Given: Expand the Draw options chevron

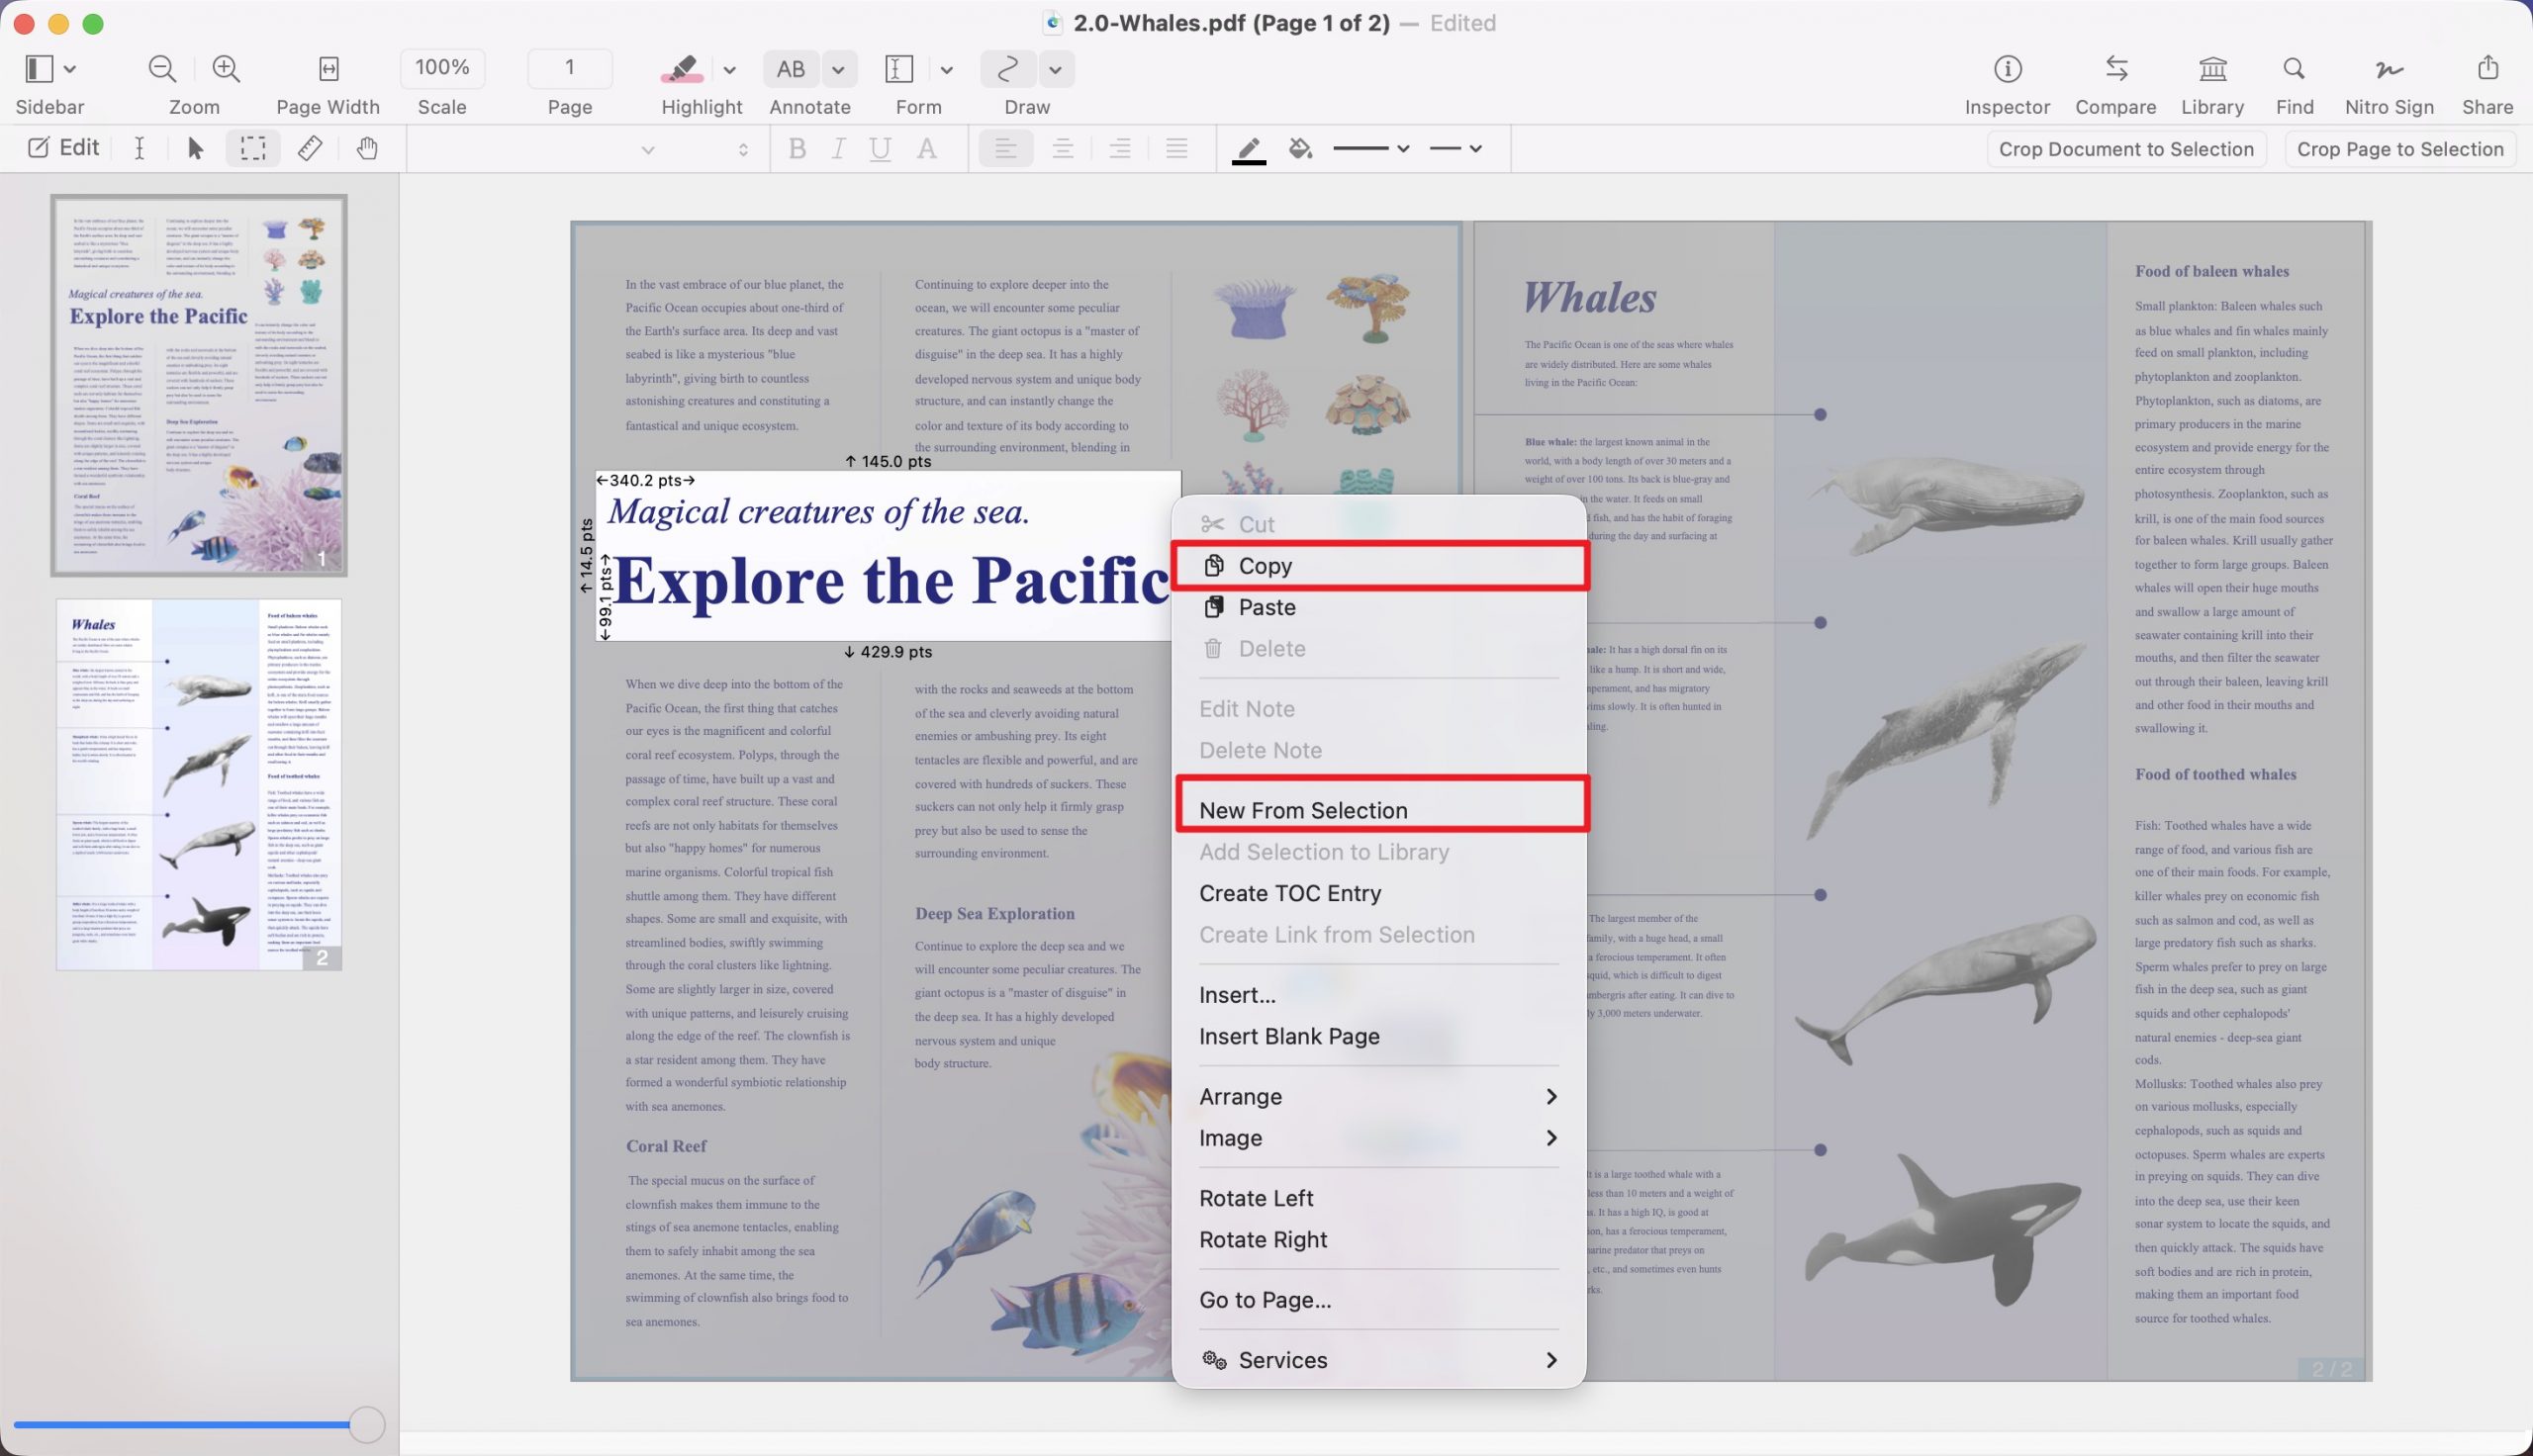Looking at the screenshot, I should pos(1055,69).
